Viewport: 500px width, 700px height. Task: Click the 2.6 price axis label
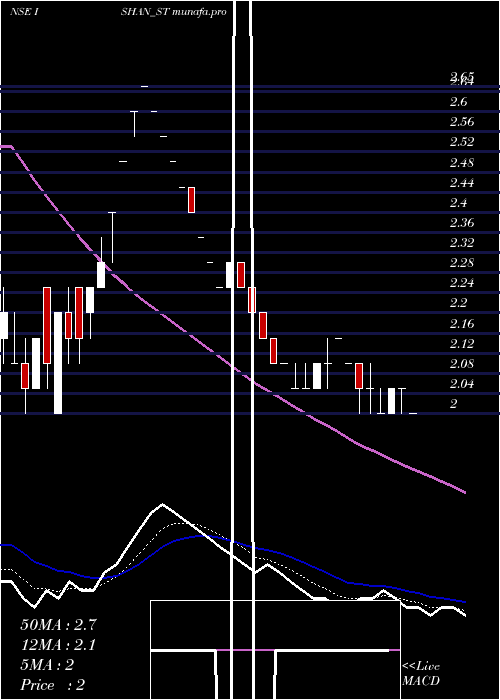[x=458, y=102]
